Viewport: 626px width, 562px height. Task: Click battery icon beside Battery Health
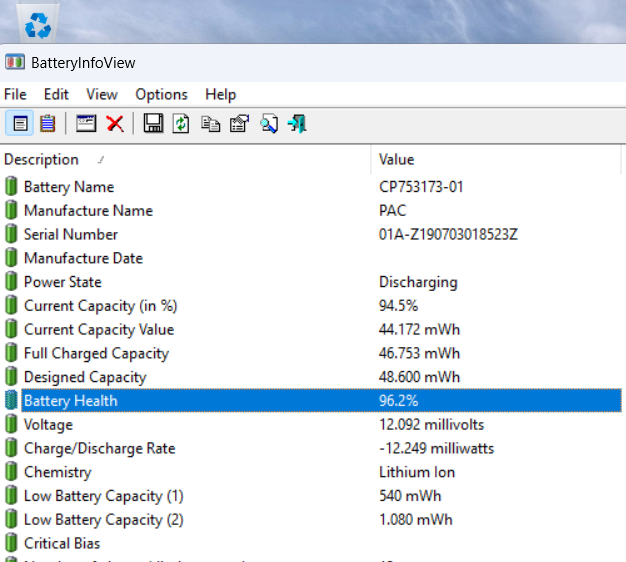tap(11, 400)
